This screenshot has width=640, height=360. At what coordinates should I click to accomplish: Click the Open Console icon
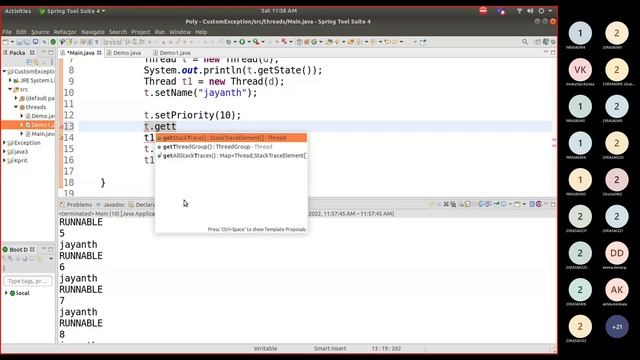point(517,204)
